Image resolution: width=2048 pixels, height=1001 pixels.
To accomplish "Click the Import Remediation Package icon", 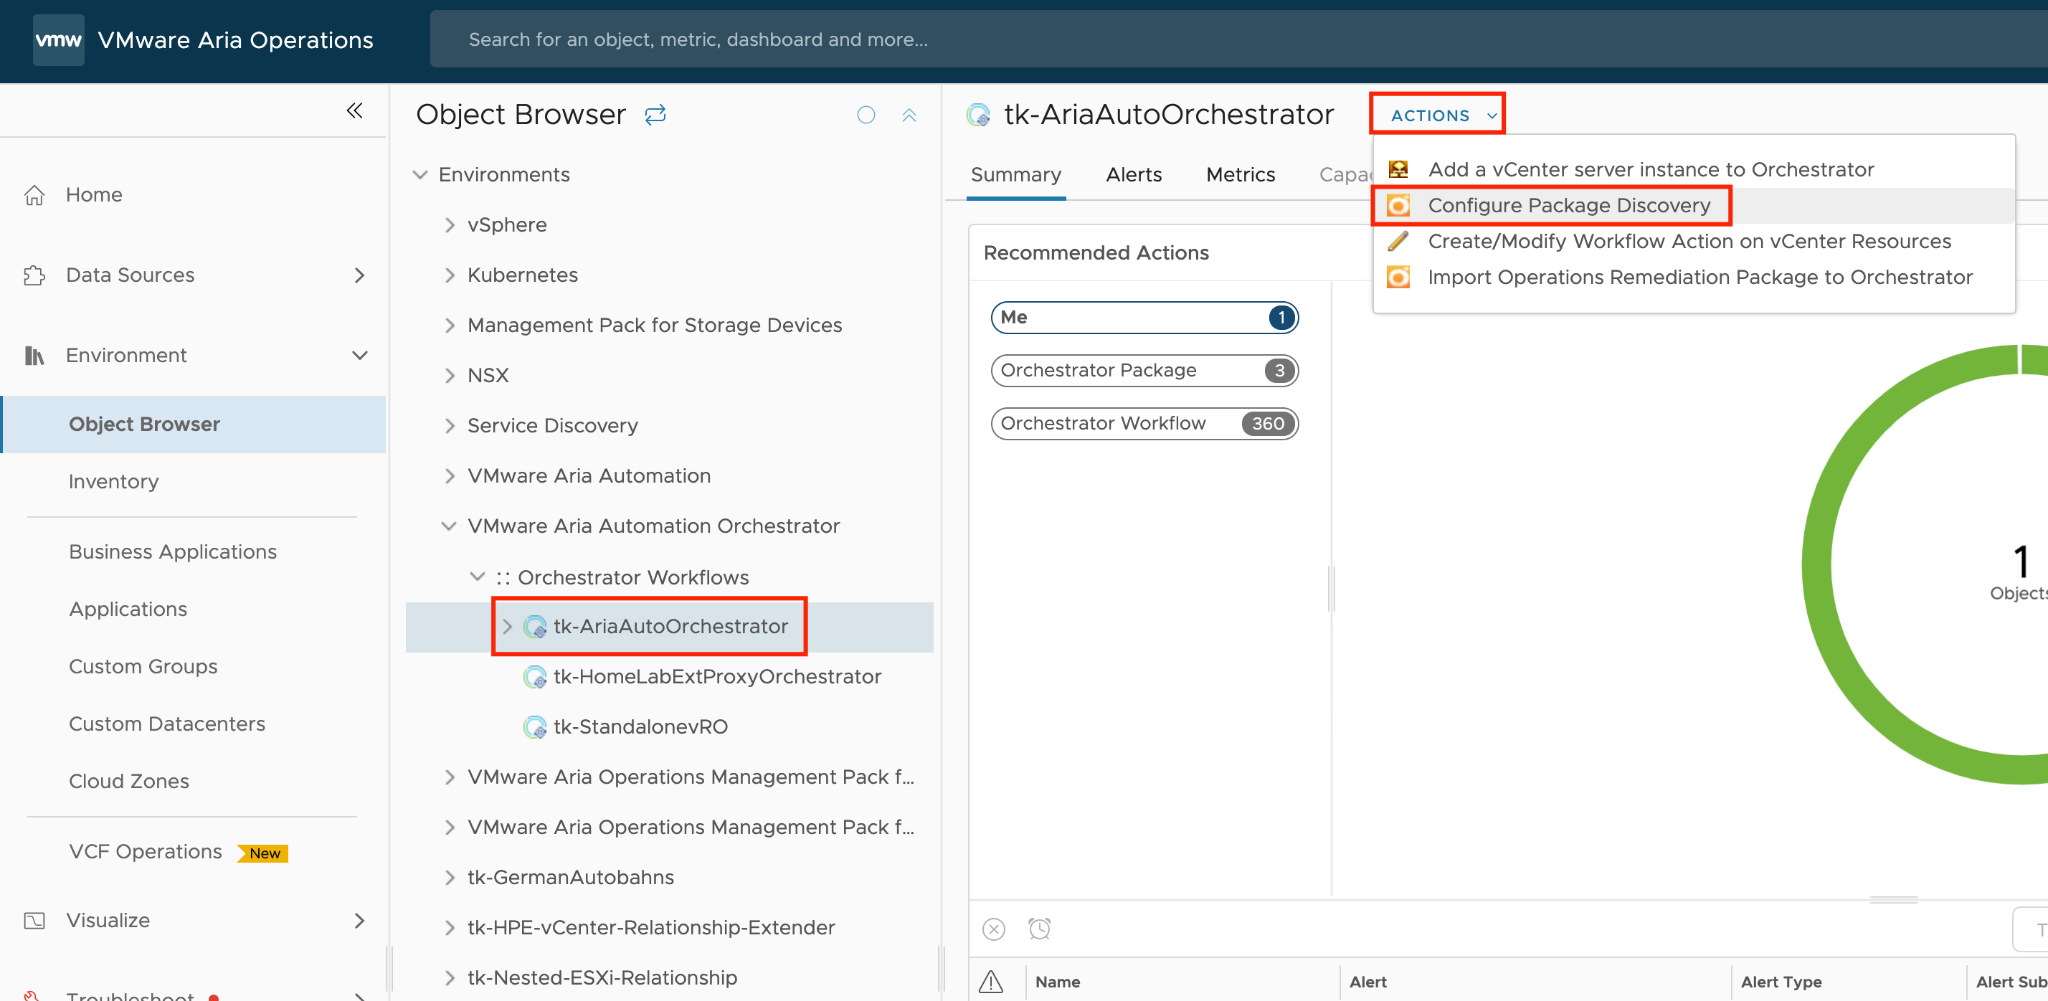I will coord(1398,277).
